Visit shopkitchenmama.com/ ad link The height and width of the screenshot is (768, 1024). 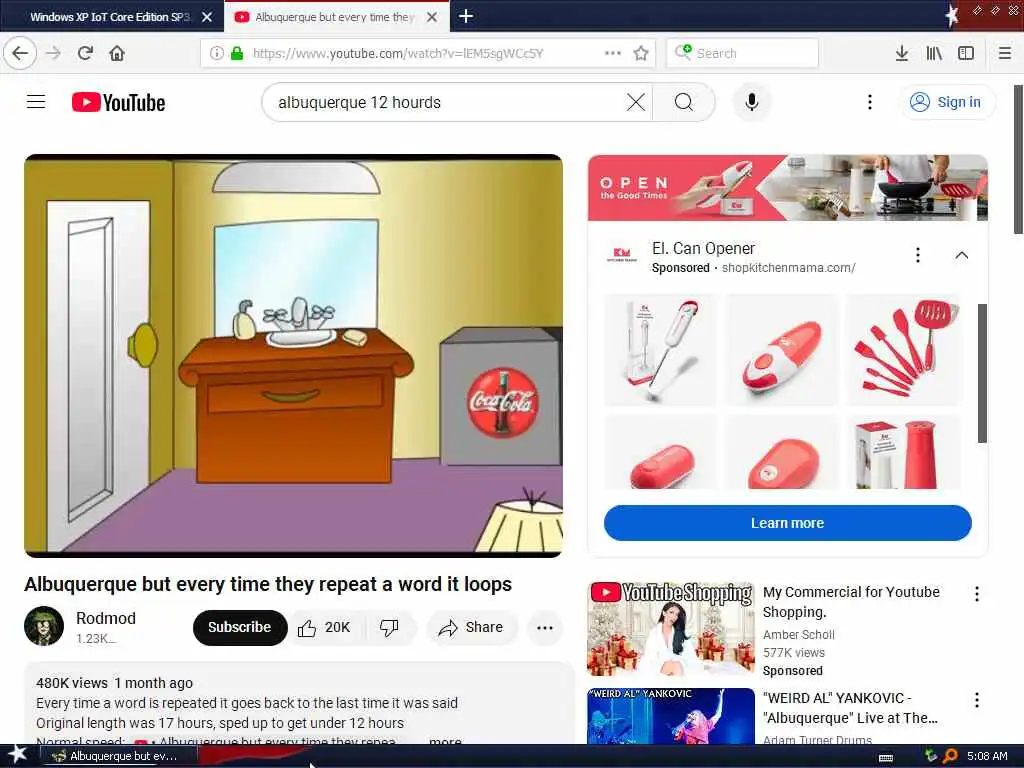tap(788, 268)
